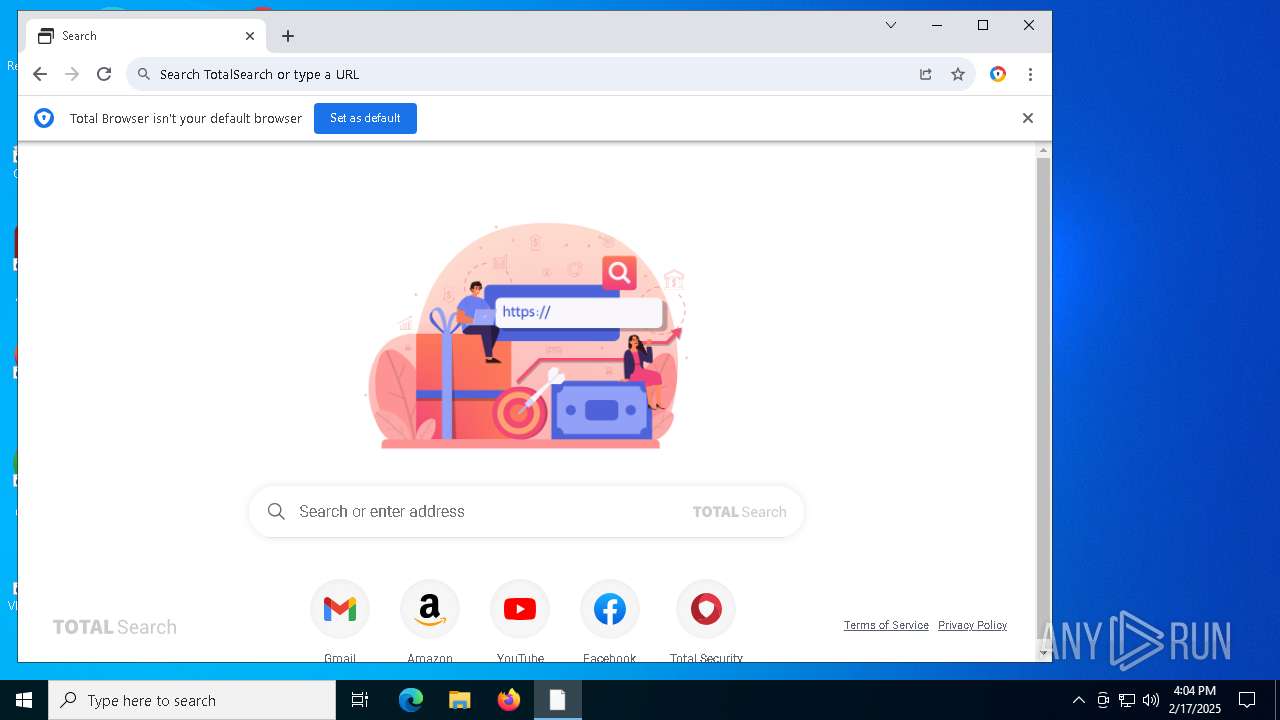Open File Explorer from taskbar
Screen dimensions: 1280x720
click(x=459, y=700)
